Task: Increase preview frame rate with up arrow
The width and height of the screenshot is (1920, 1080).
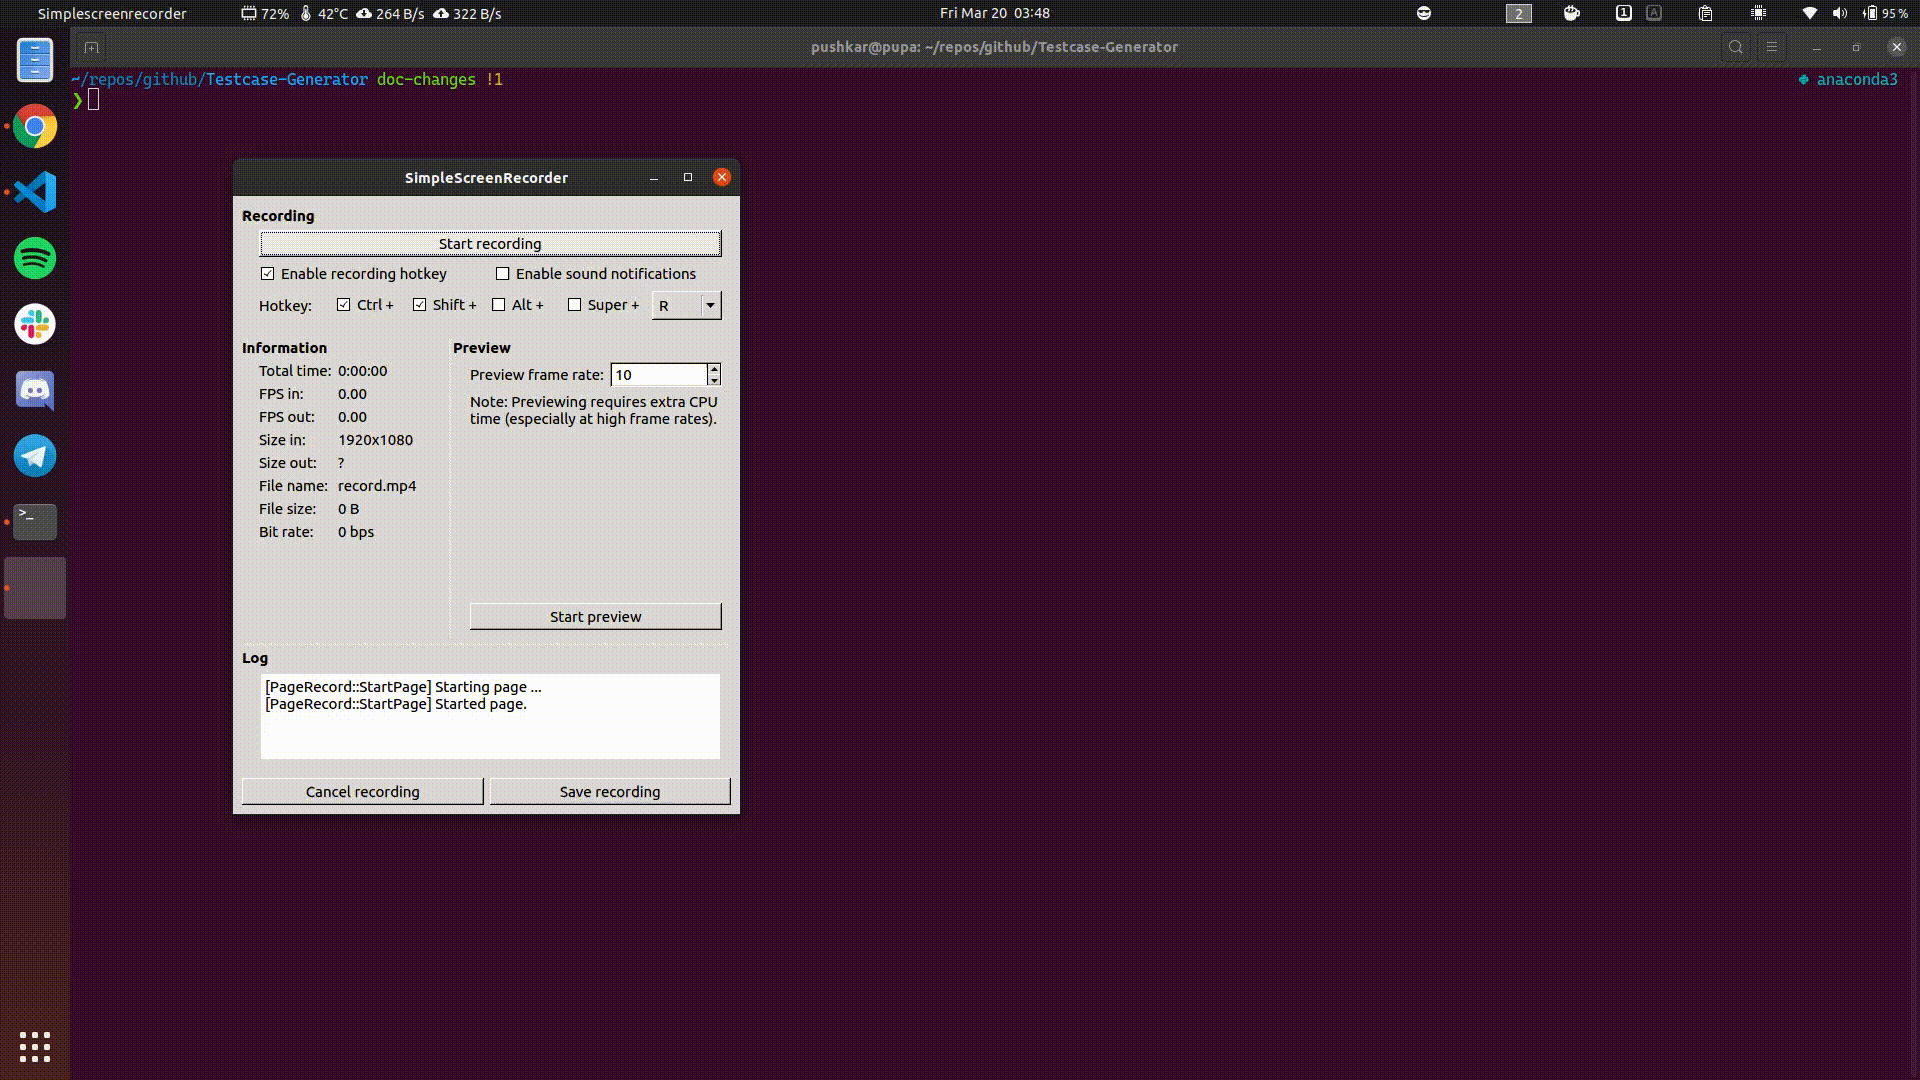Action: click(x=714, y=369)
